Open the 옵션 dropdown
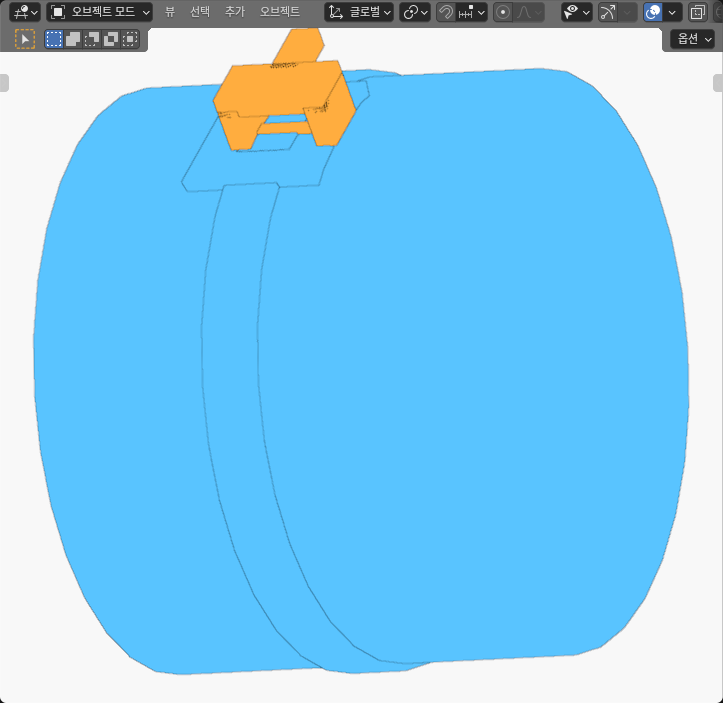This screenshot has width=723, height=703. (x=693, y=39)
